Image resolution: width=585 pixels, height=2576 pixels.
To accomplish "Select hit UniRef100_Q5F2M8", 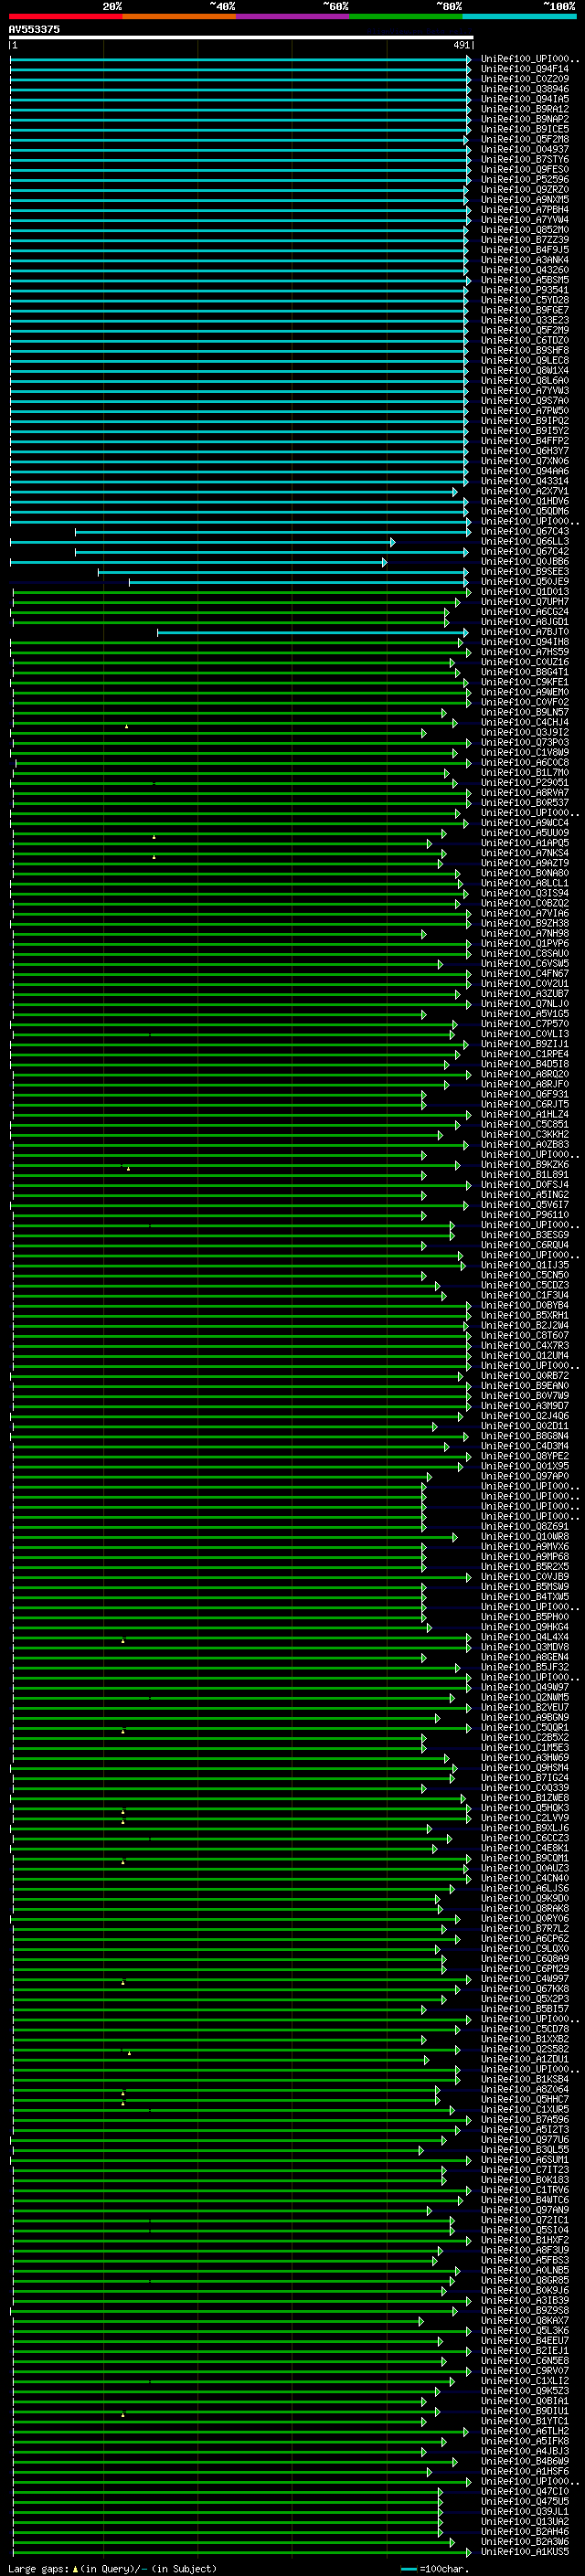I will tap(524, 139).
